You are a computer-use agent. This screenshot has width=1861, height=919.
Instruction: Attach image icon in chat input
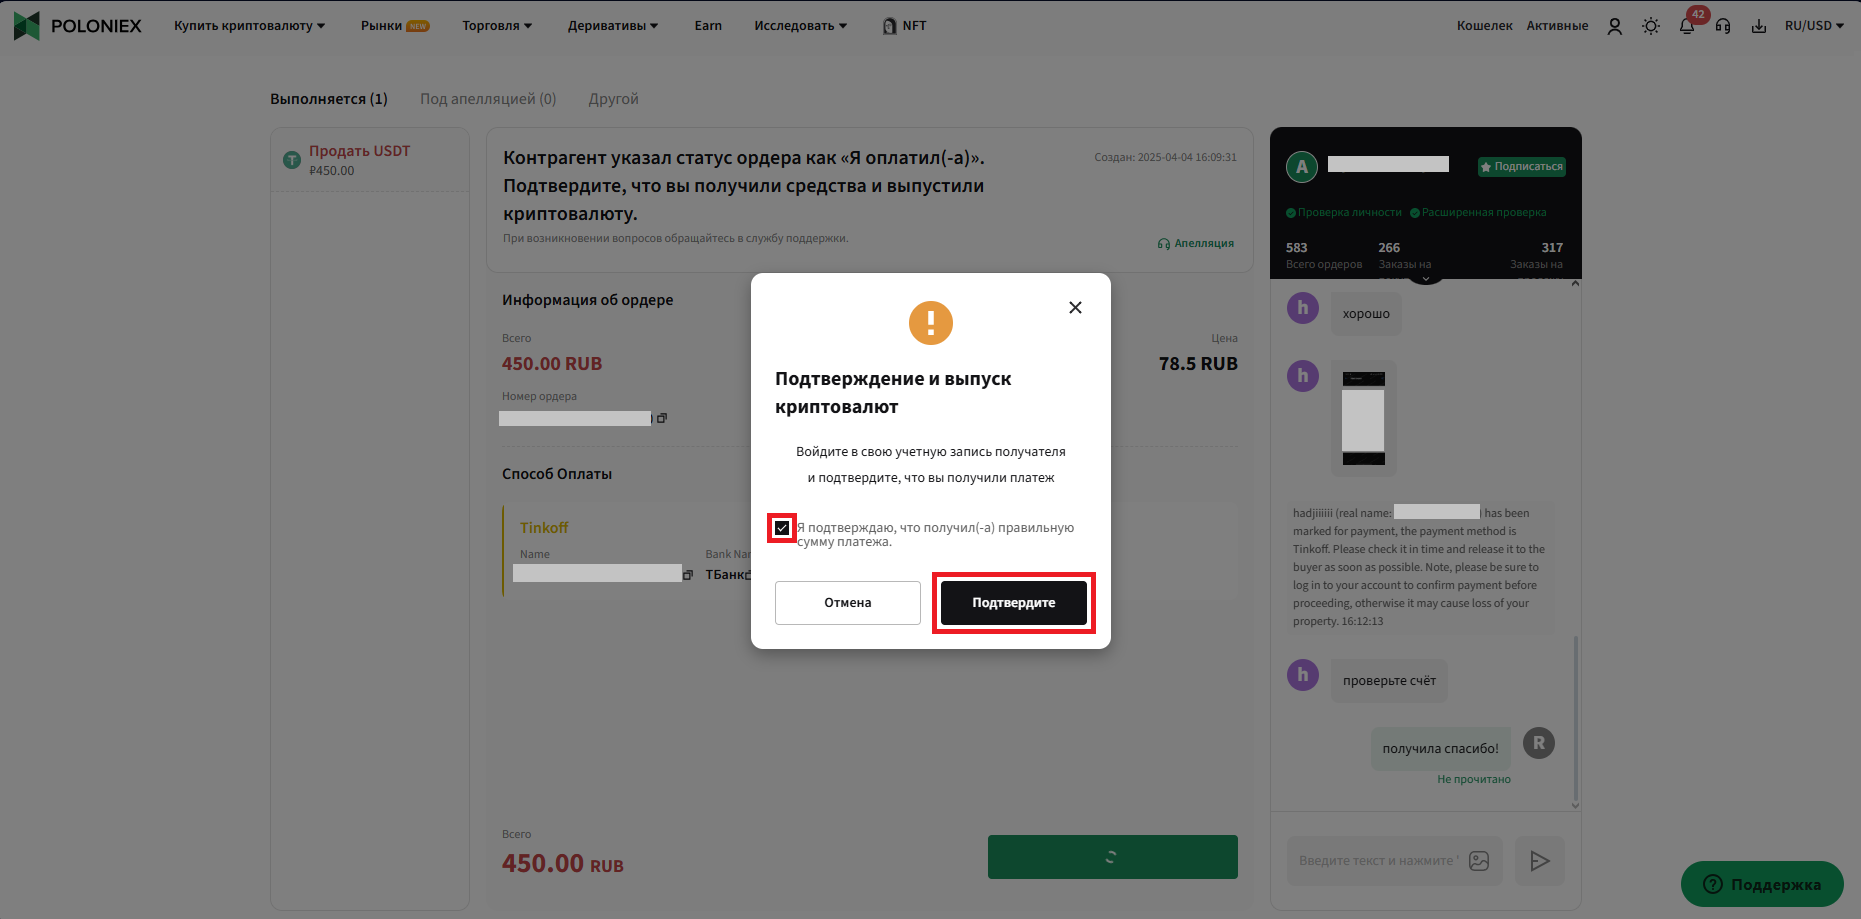[x=1479, y=861]
